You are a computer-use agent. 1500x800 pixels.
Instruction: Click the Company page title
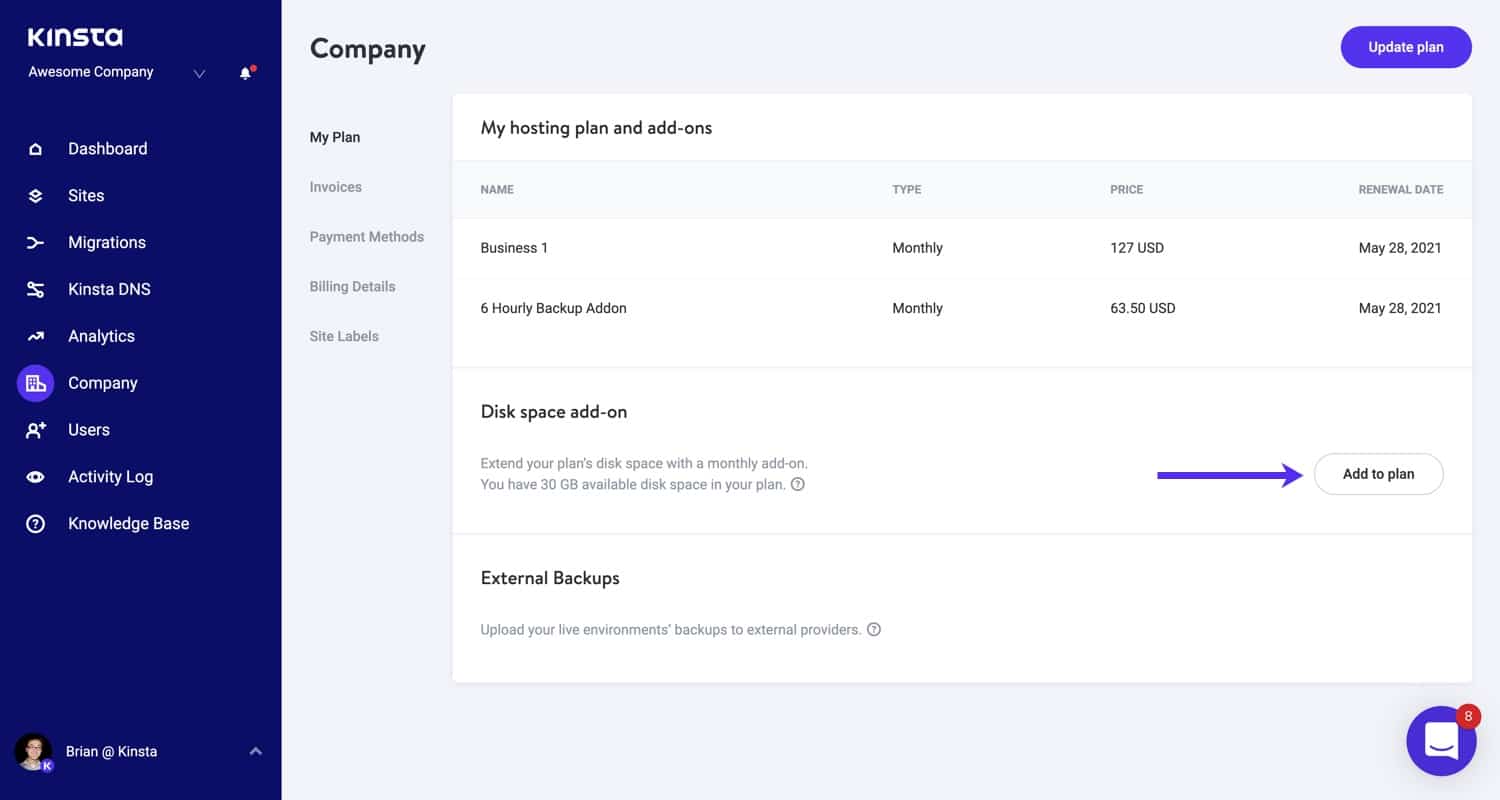point(368,49)
